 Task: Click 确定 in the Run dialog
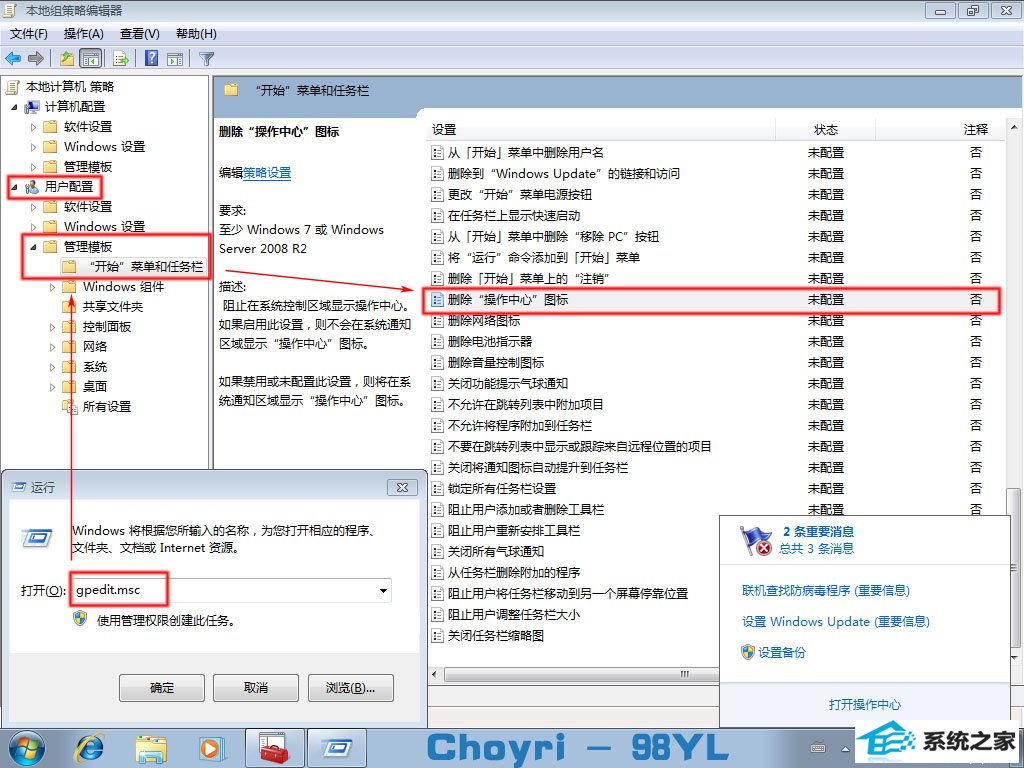point(161,688)
